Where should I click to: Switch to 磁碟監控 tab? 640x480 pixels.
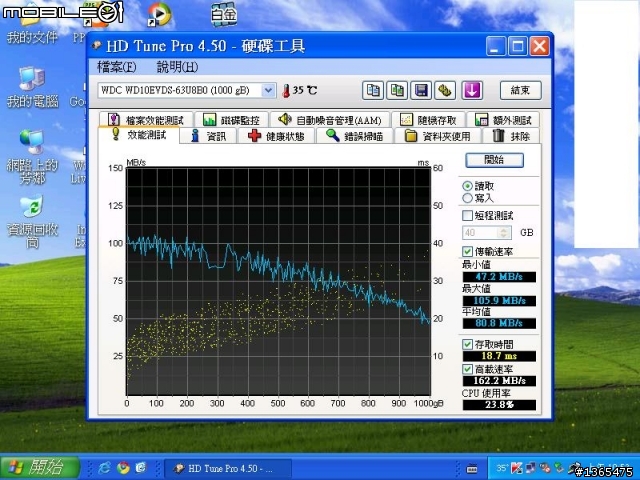click(231, 120)
